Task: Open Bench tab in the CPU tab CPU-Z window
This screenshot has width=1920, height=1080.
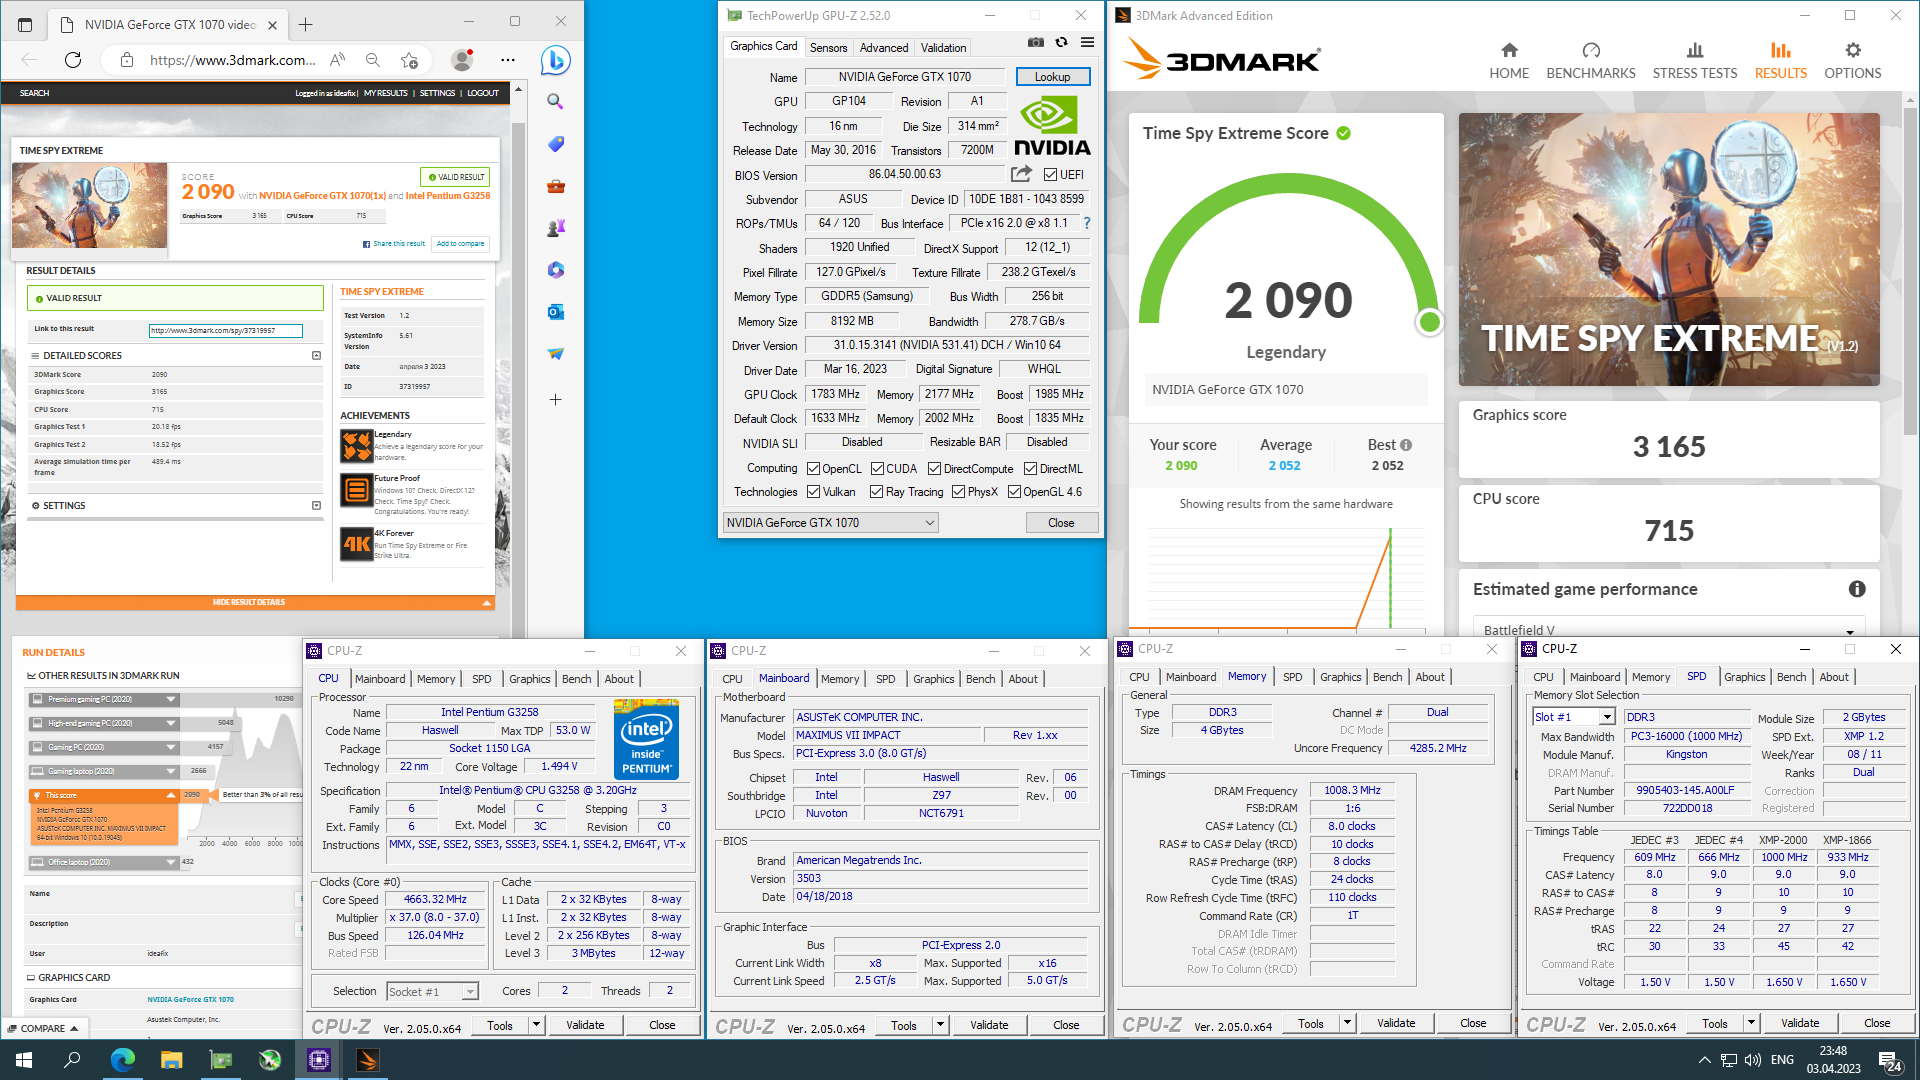Action: click(576, 679)
